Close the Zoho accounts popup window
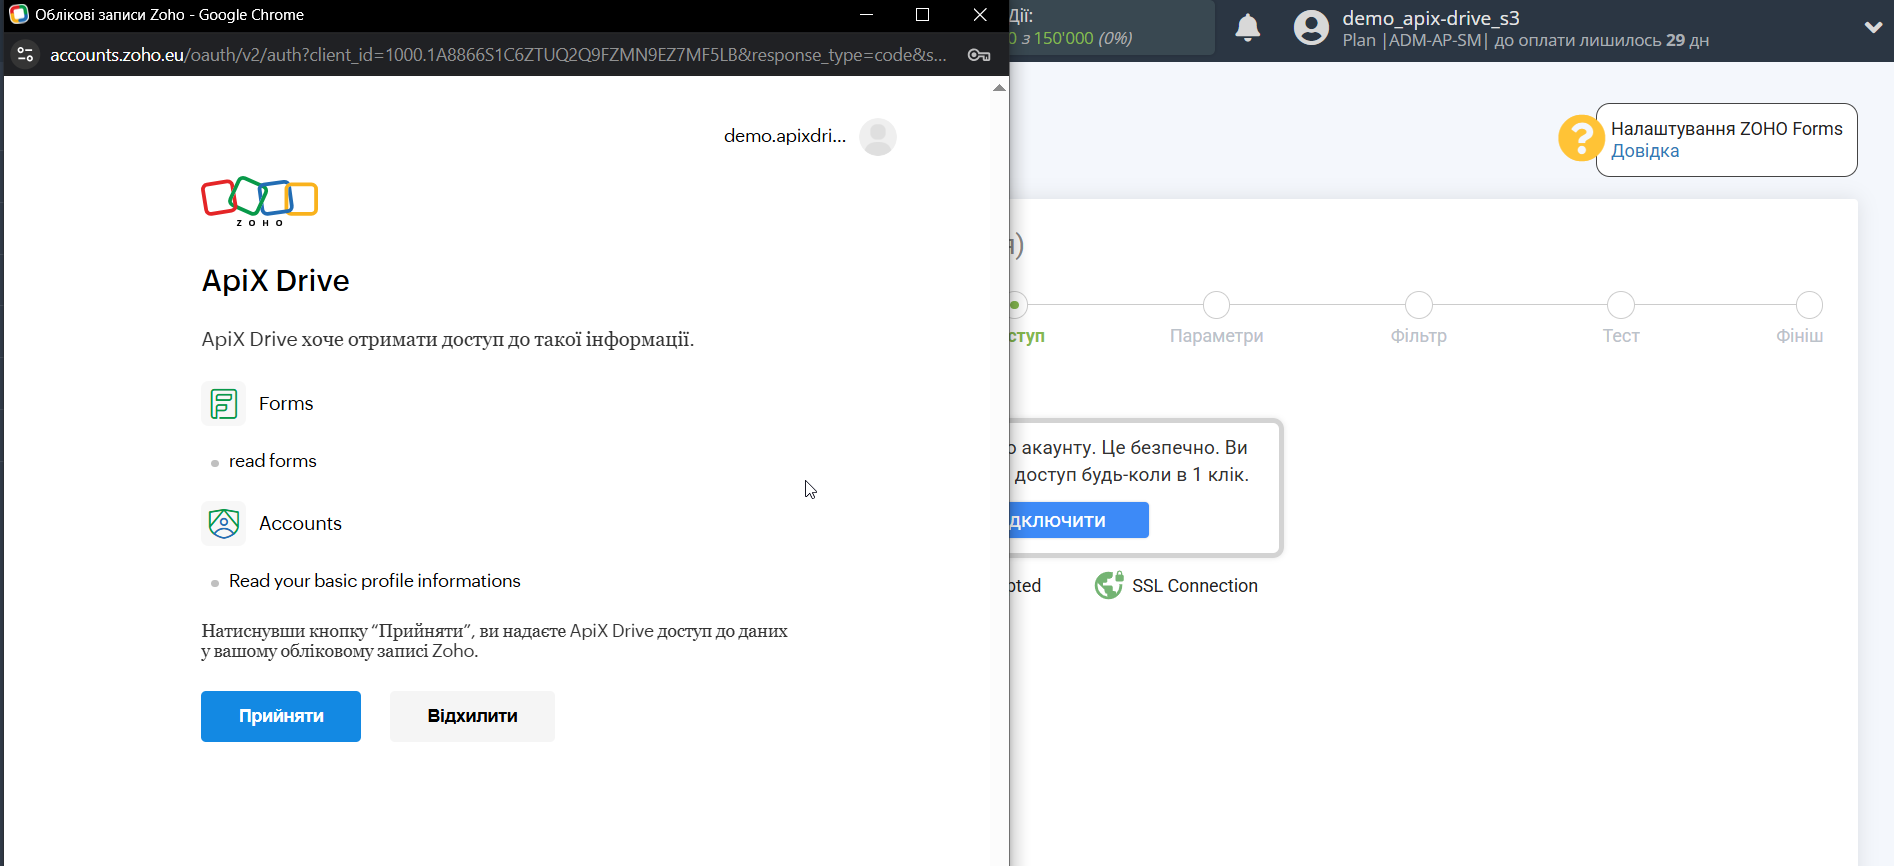The image size is (1894, 866). [x=980, y=14]
